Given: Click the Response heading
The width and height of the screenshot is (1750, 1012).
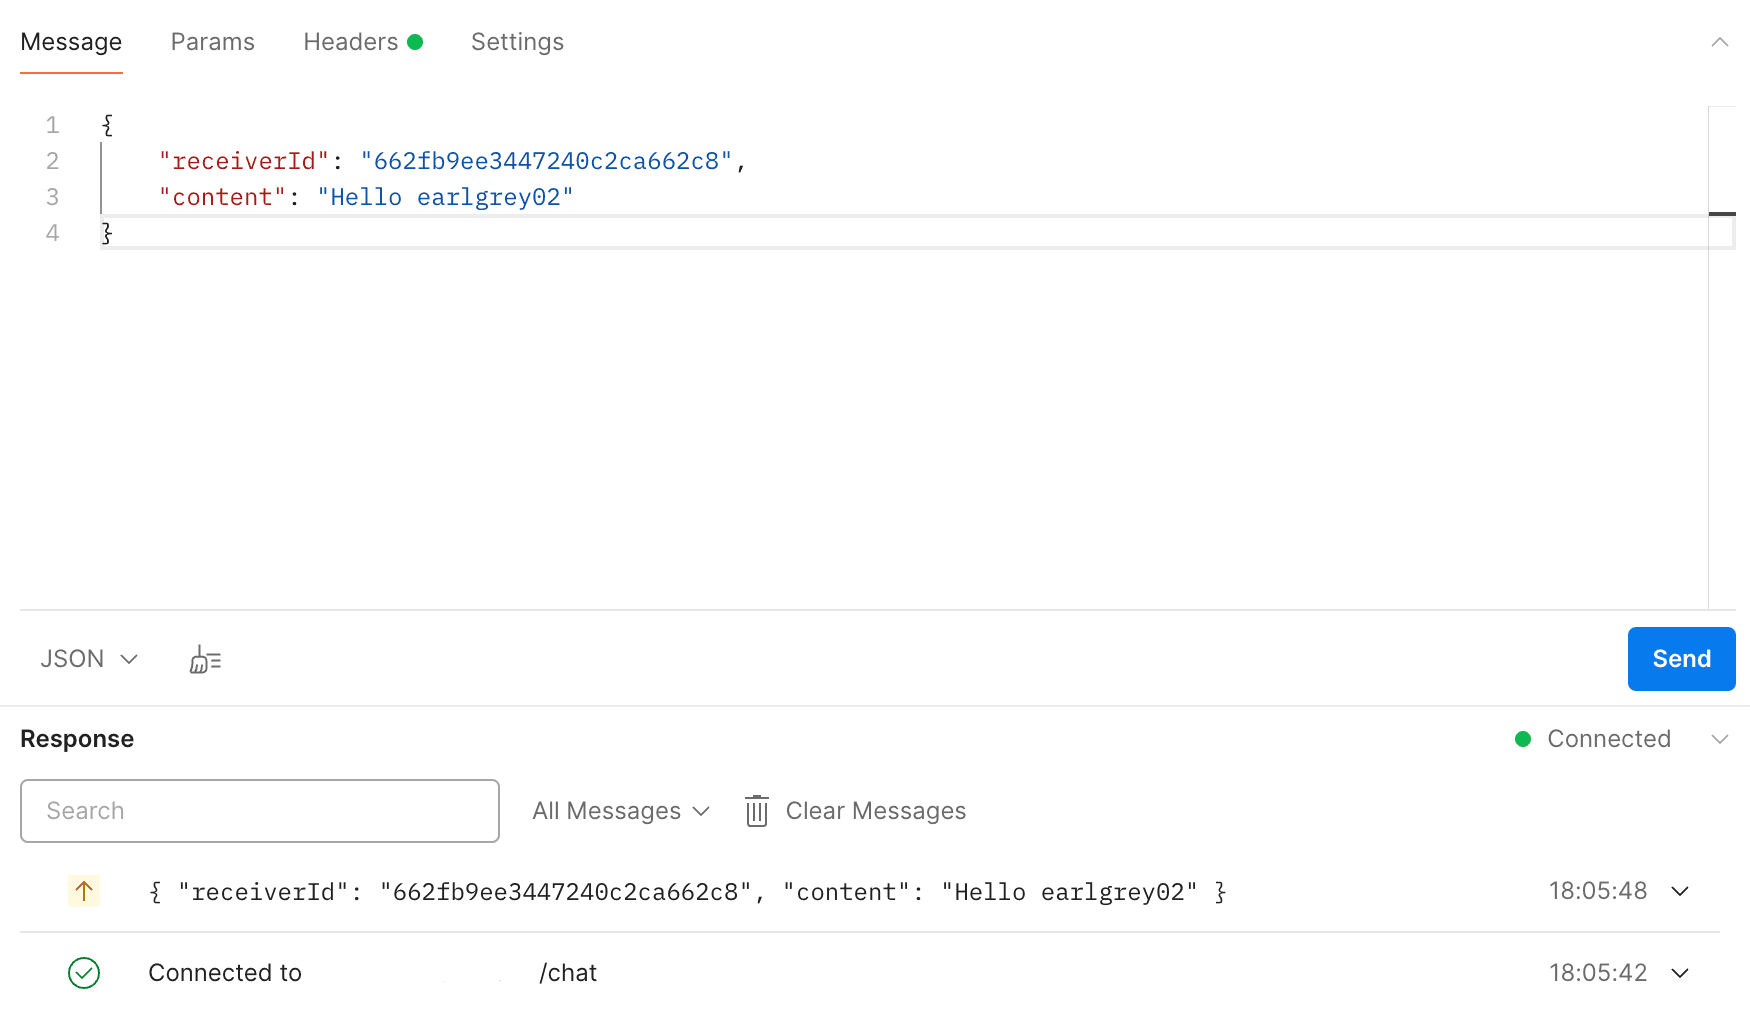Looking at the screenshot, I should pos(77,739).
